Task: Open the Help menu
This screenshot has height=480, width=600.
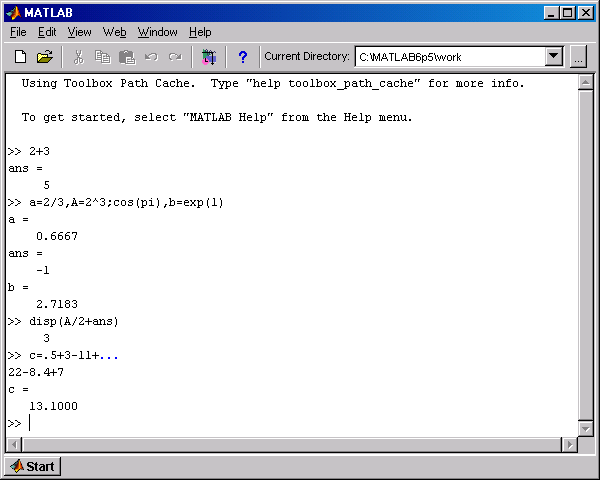Action: 200,32
